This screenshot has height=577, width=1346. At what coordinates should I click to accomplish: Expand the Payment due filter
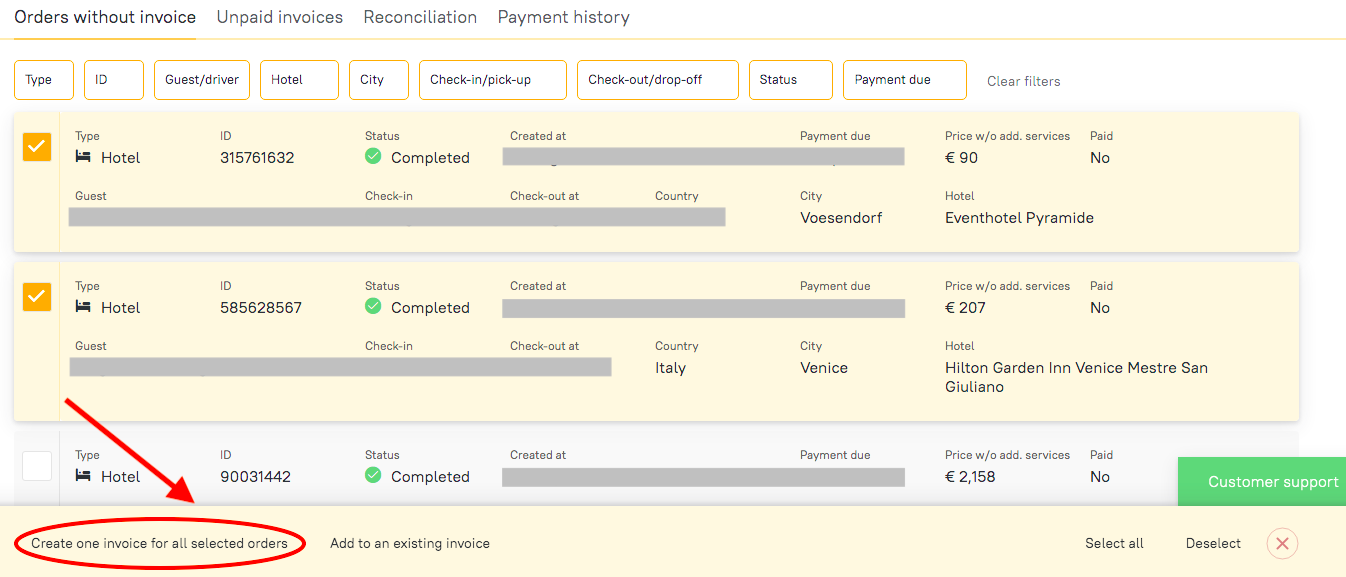(x=904, y=80)
